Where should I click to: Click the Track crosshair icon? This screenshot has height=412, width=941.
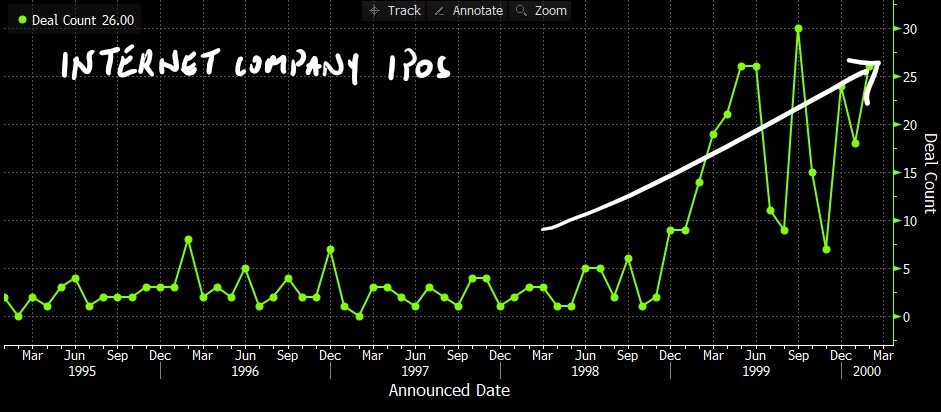(375, 11)
